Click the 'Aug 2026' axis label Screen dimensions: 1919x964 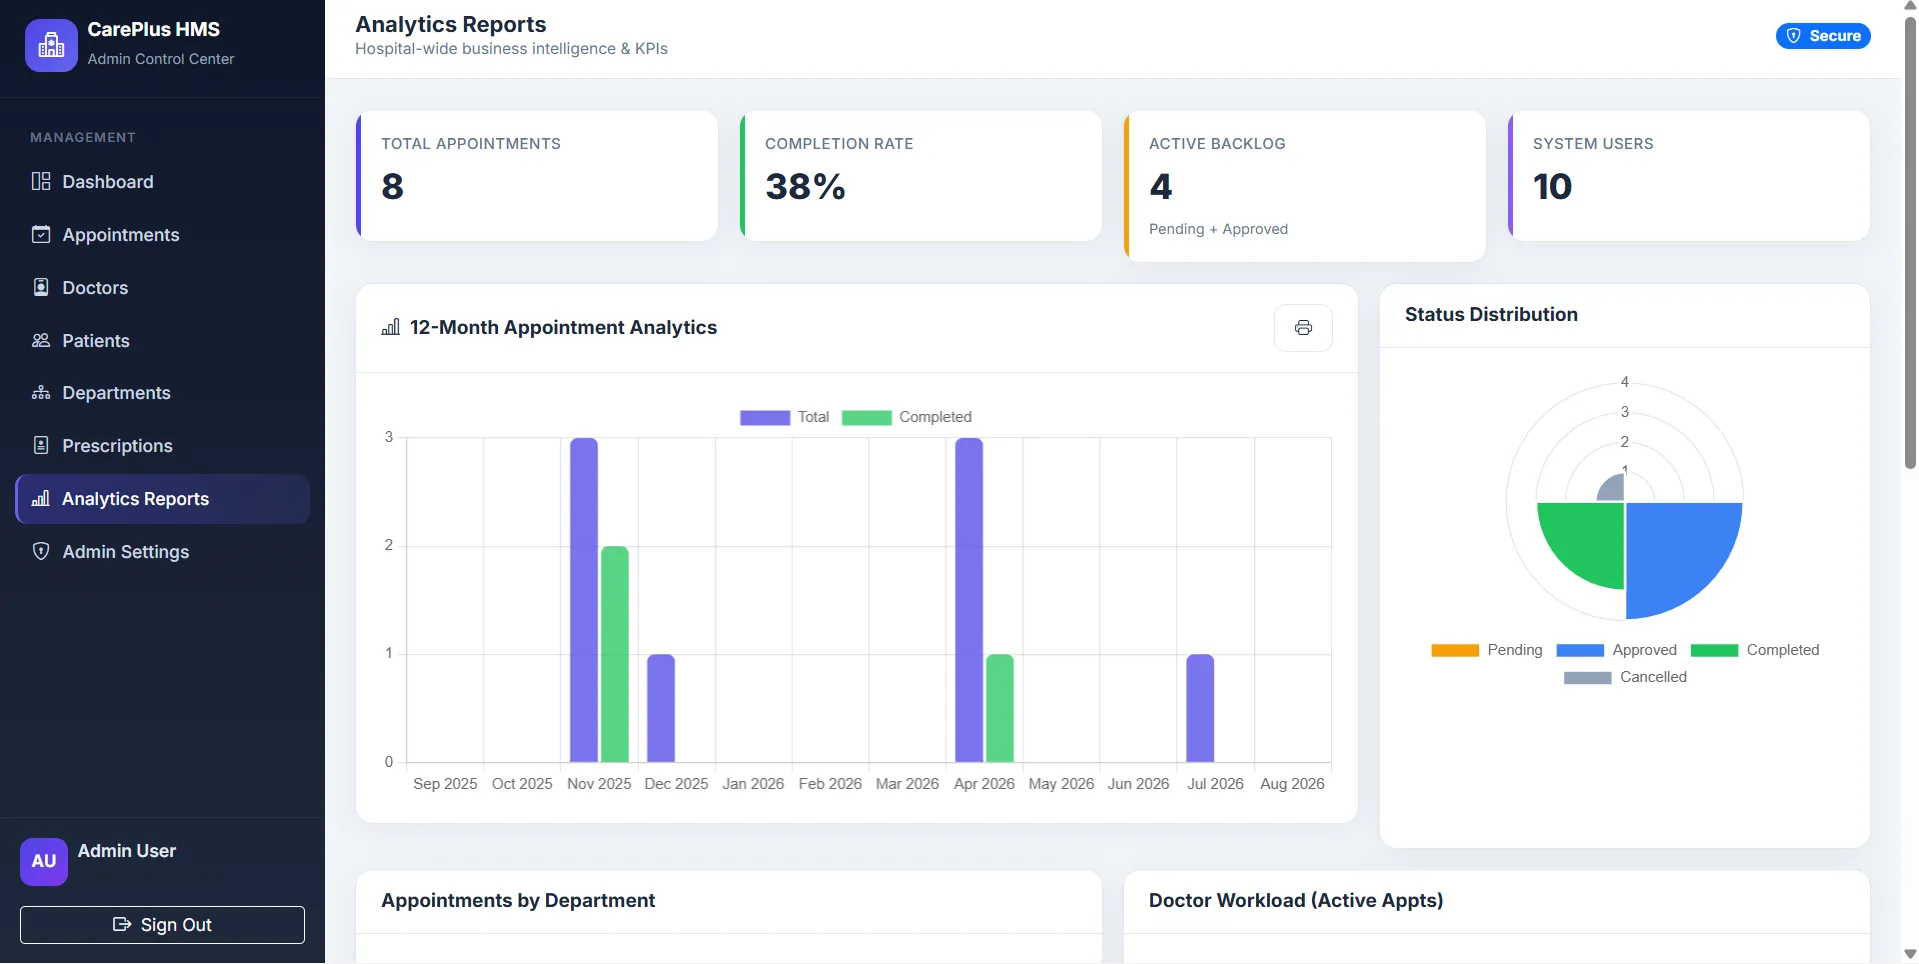pyautogui.click(x=1292, y=784)
